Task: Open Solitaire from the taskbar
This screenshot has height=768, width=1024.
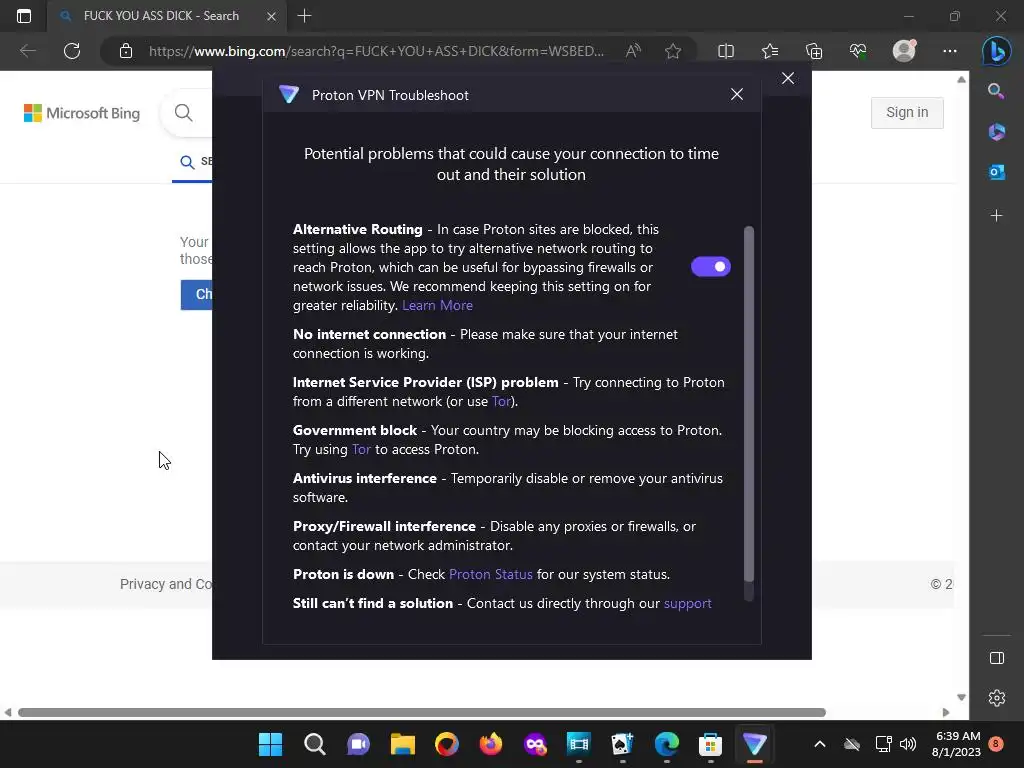Action: tap(622, 744)
